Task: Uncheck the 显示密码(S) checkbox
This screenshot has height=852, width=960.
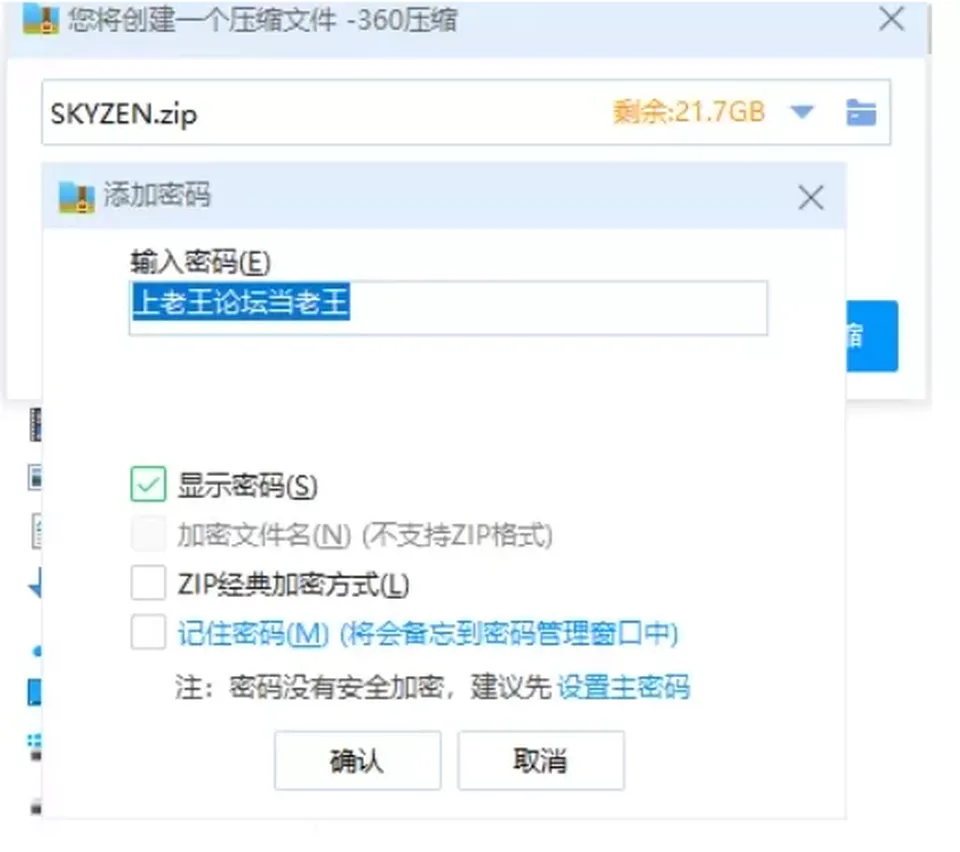Action: coord(148,484)
